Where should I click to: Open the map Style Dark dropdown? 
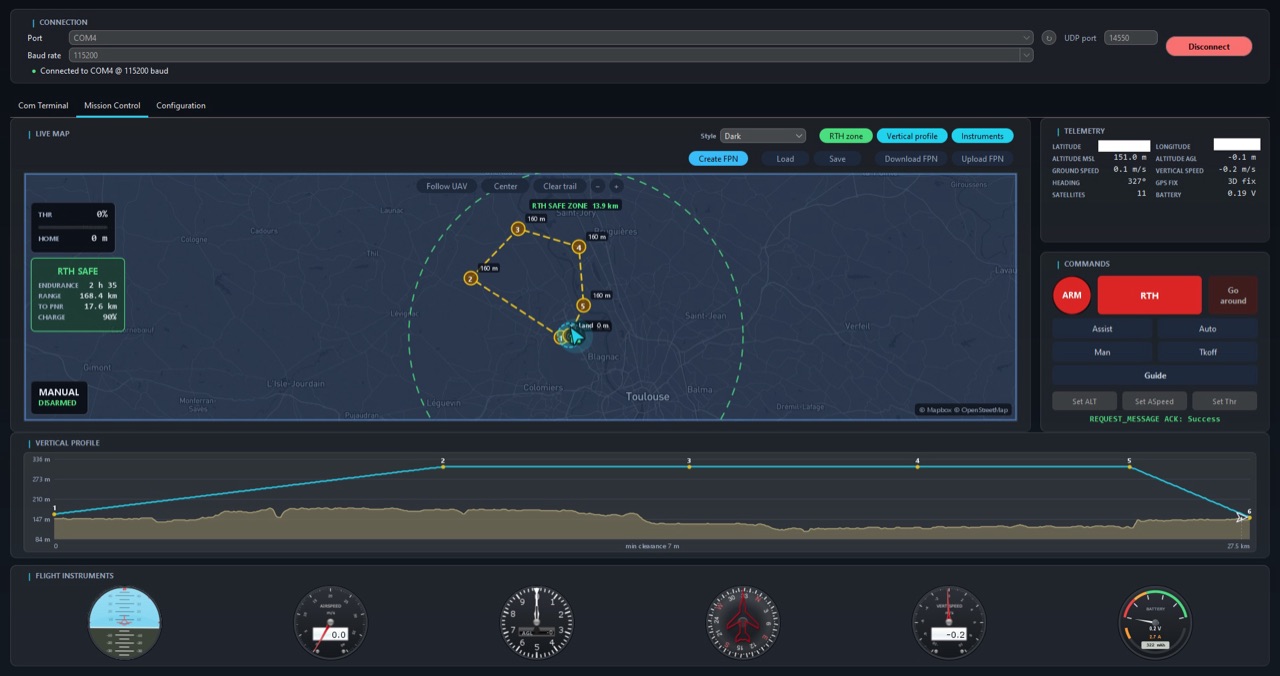pos(763,136)
